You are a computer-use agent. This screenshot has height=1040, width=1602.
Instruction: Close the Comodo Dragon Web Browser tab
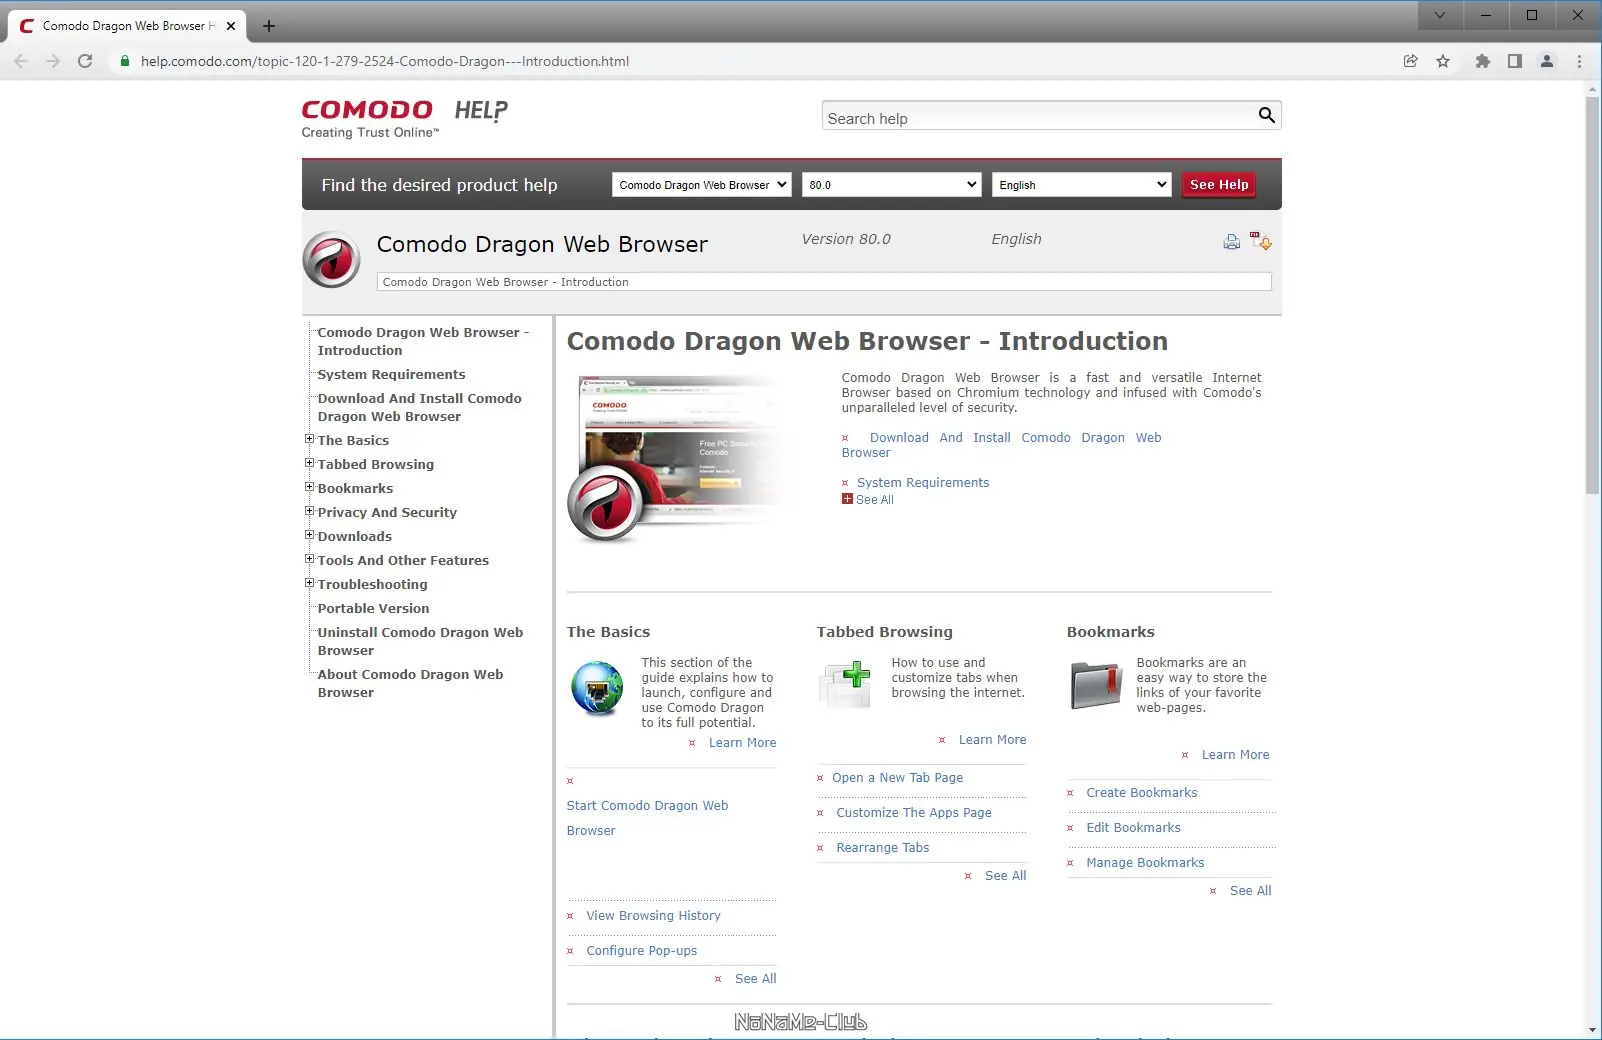[x=231, y=26]
